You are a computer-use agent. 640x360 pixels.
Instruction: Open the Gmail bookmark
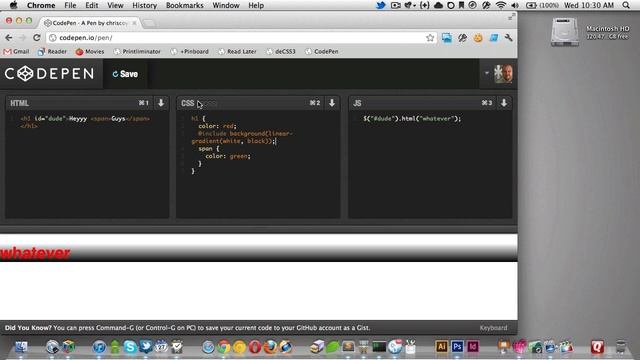[x=16, y=51]
